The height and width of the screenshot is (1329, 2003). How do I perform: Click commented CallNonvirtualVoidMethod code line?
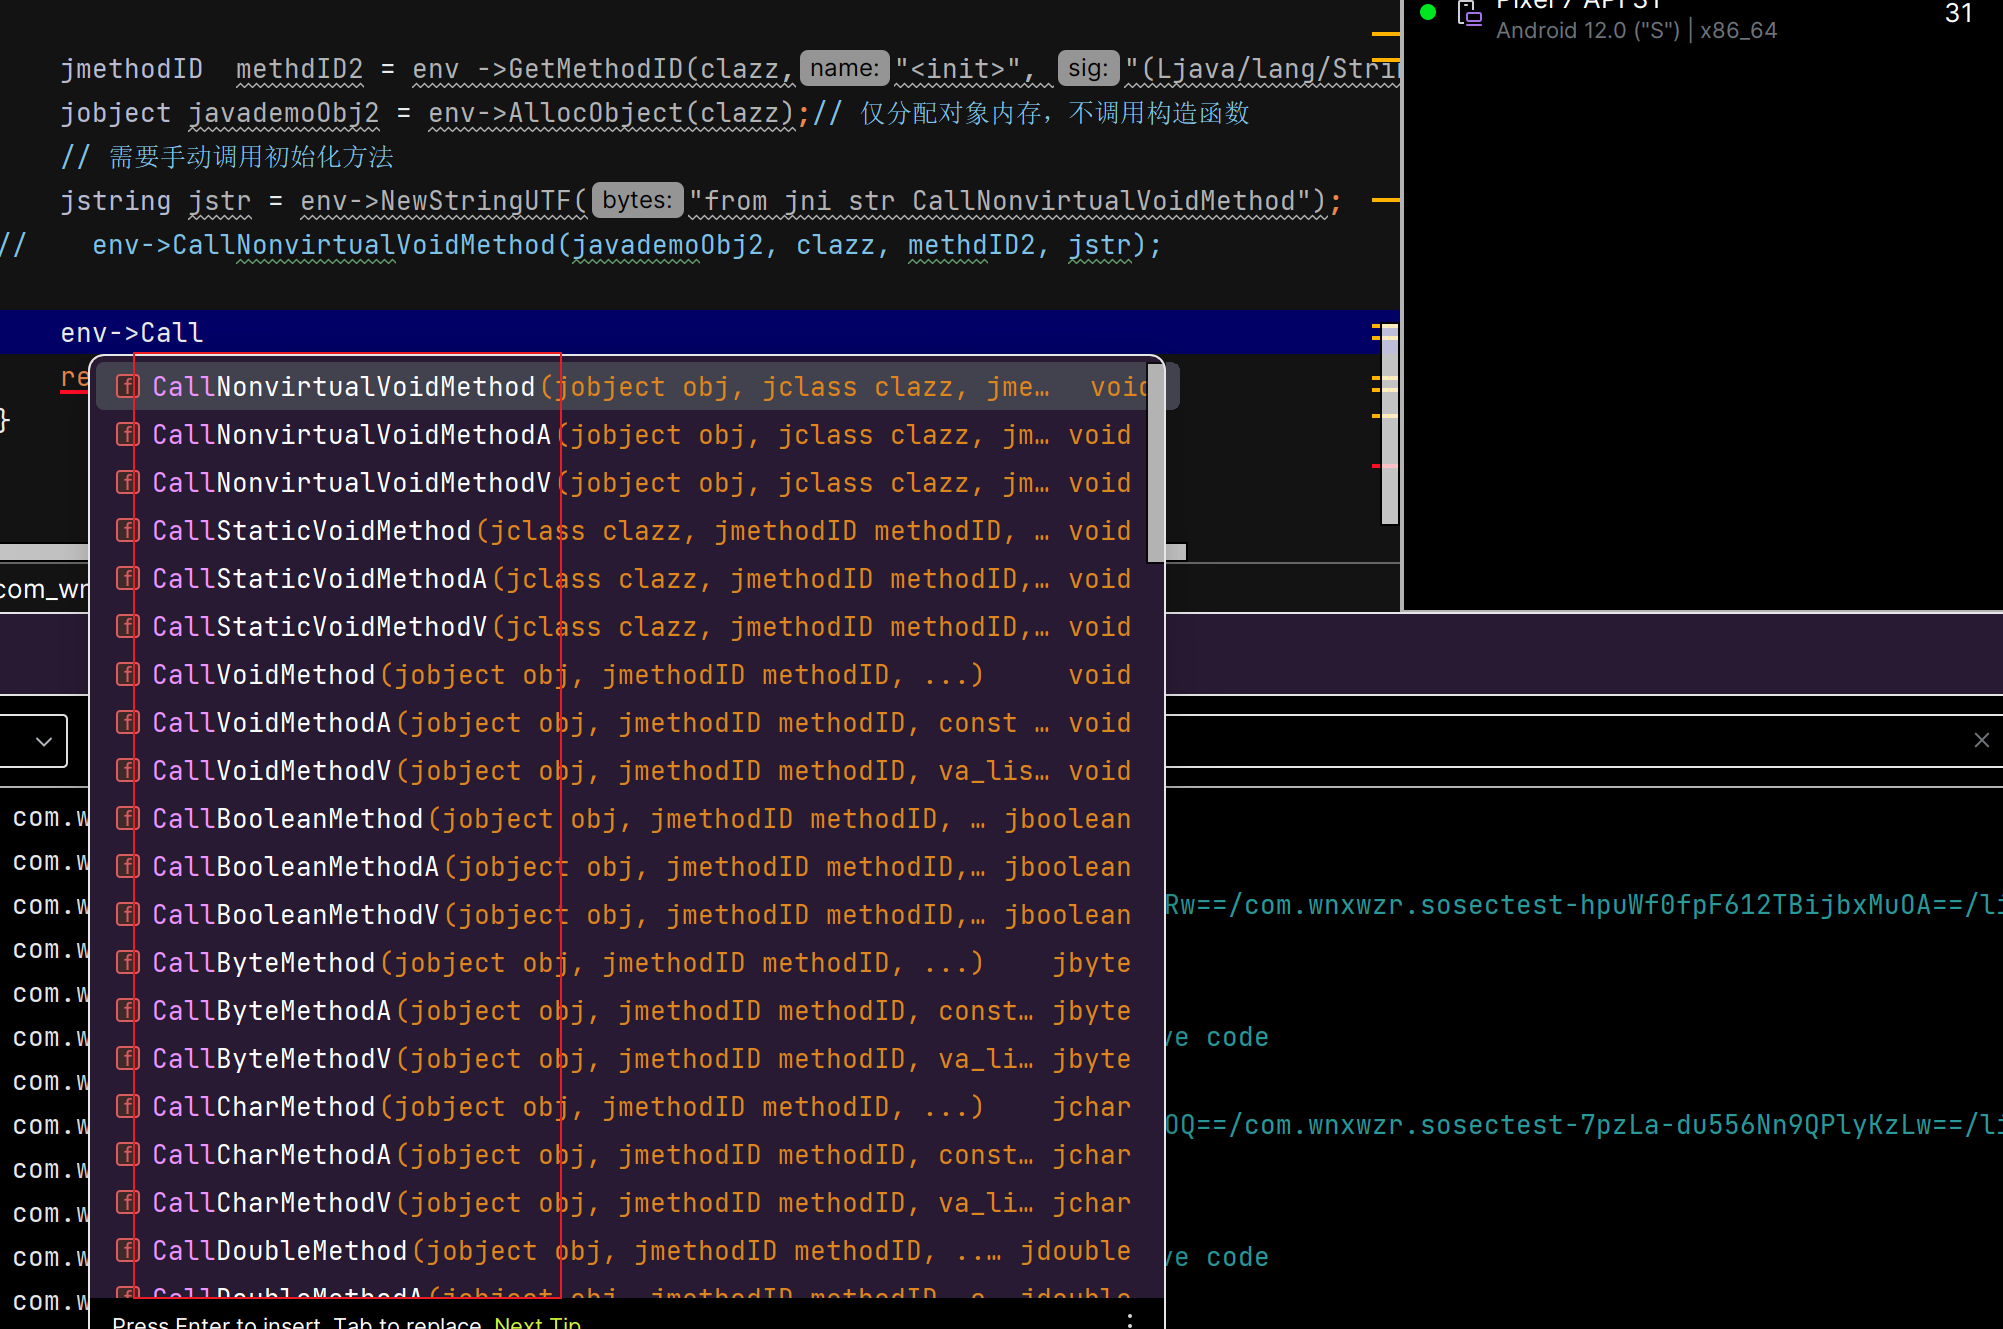582,245
